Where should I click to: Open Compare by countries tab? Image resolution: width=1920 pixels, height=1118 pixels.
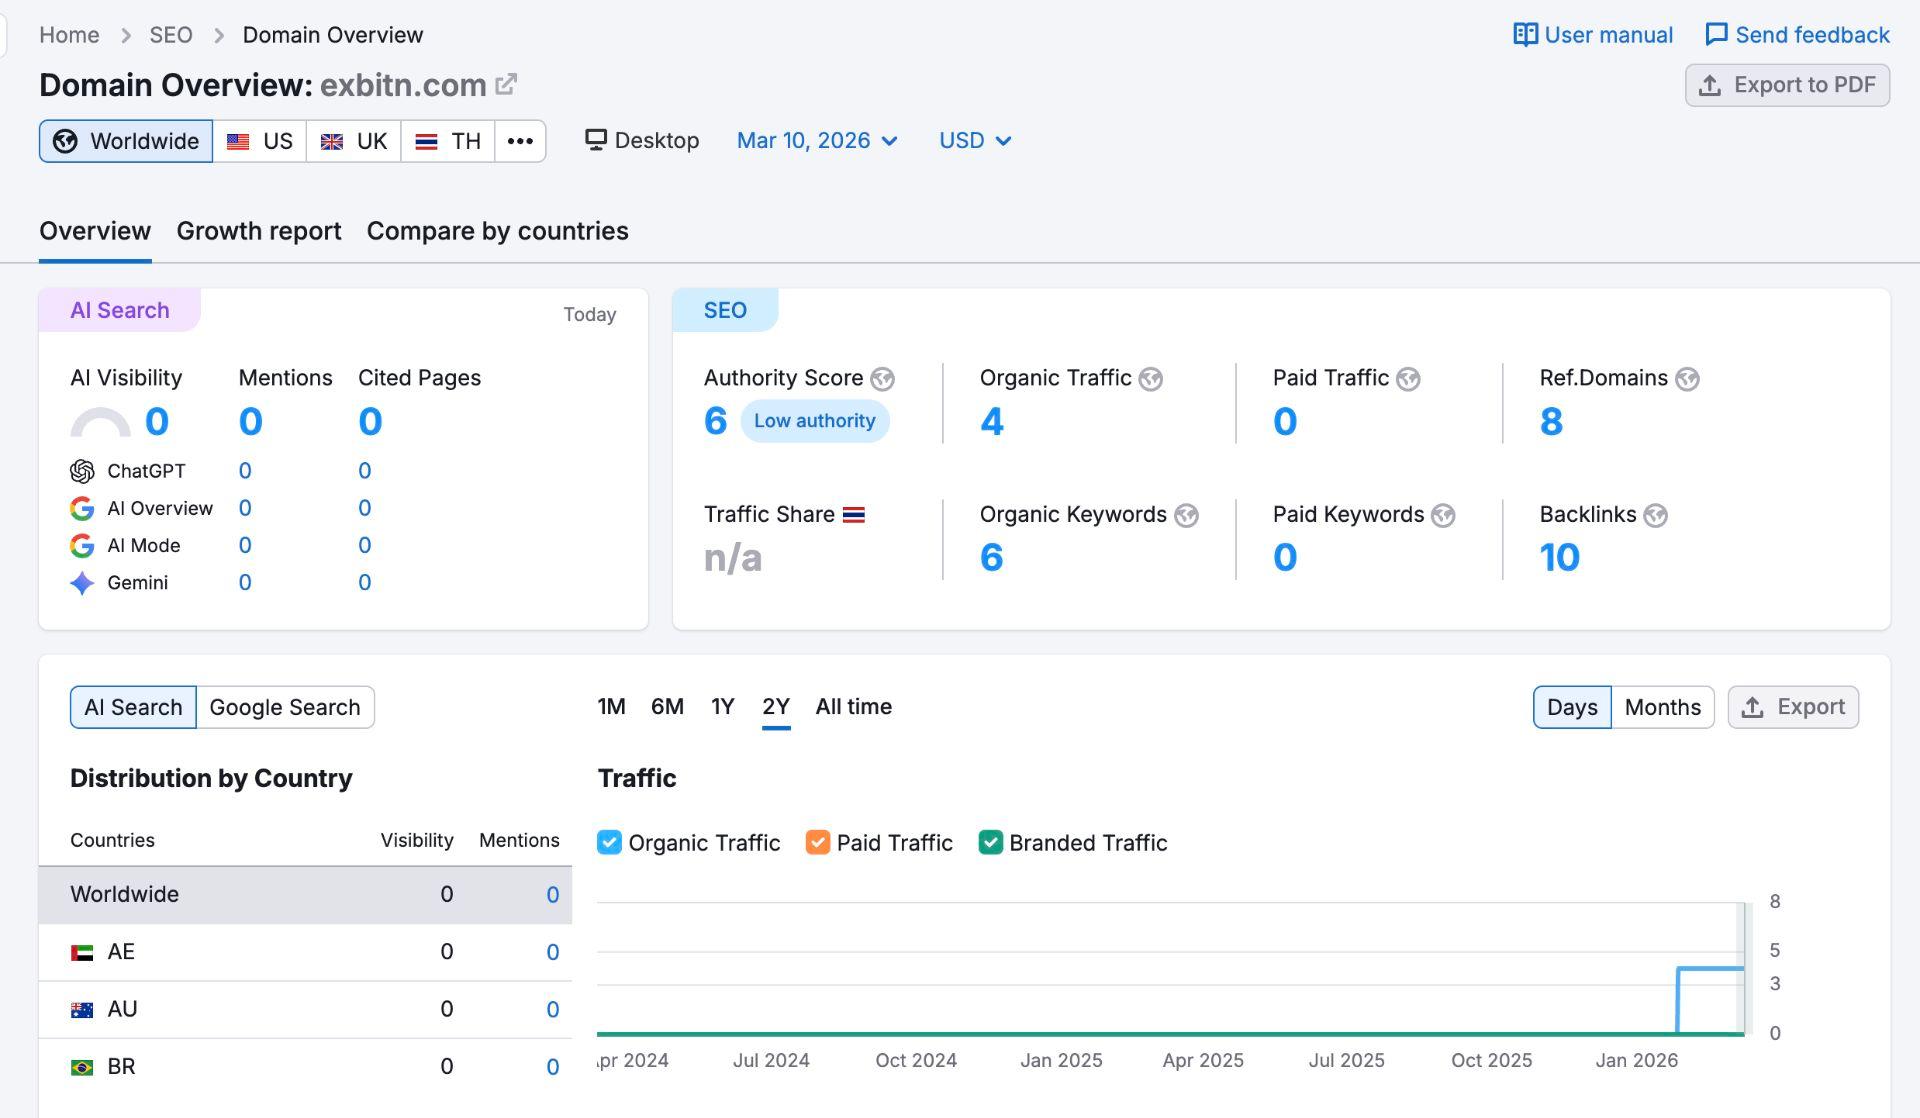(x=497, y=231)
